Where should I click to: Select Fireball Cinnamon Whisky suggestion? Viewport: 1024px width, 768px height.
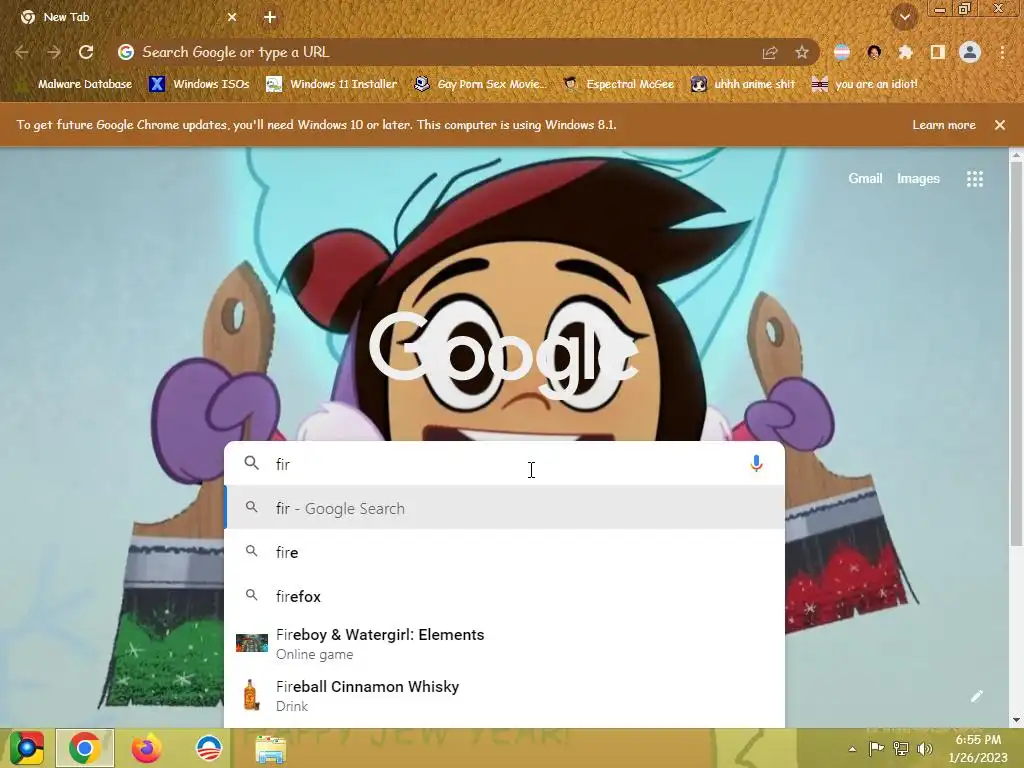coord(504,696)
